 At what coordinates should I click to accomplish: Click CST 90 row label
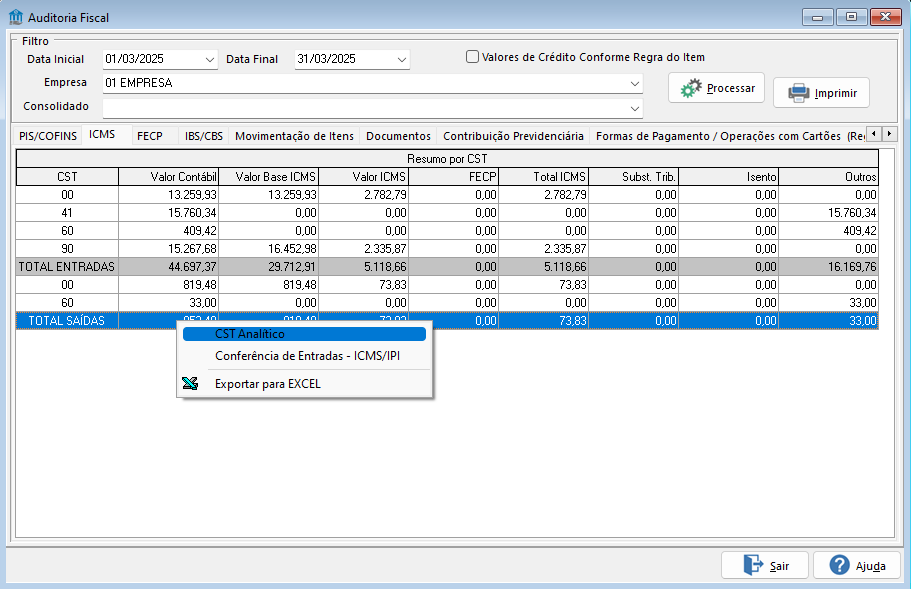tap(67, 249)
